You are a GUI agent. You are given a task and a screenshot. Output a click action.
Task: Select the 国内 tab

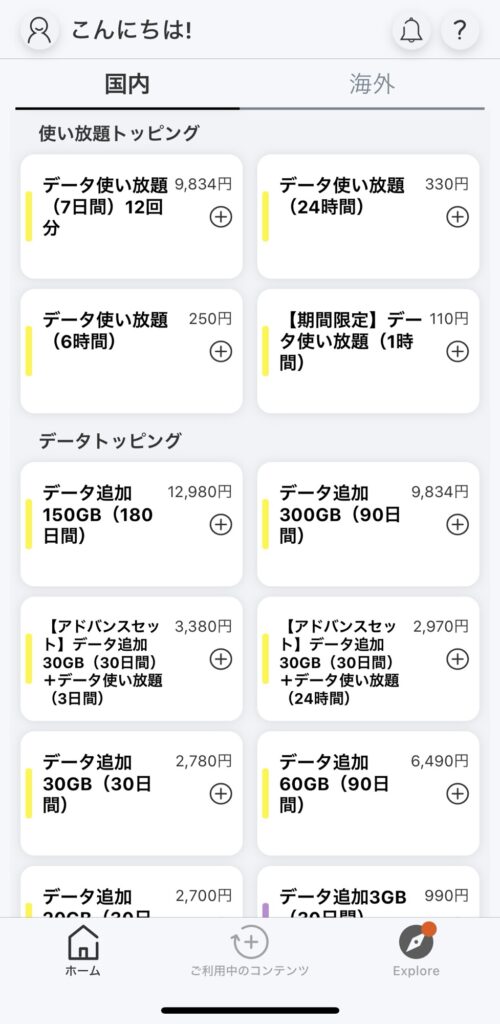pos(127,84)
